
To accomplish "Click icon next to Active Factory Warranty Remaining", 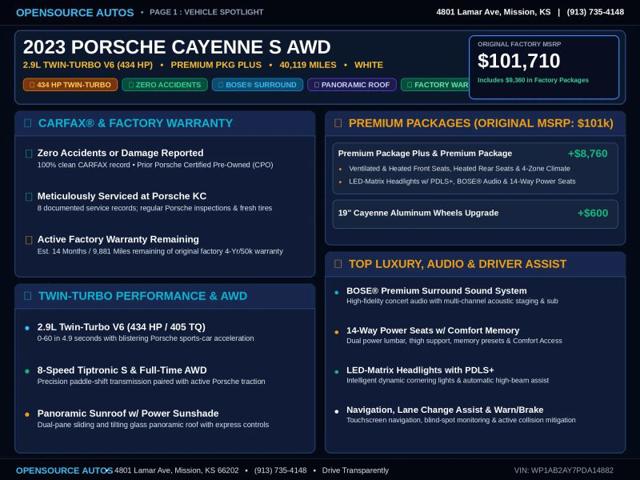I will click(x=29, y=240).
